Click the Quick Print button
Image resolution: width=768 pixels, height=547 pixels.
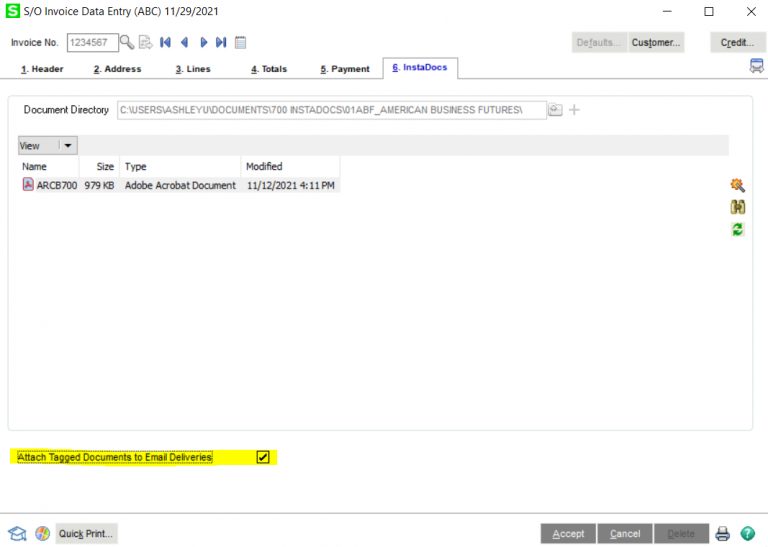click(x=86, y=534)
